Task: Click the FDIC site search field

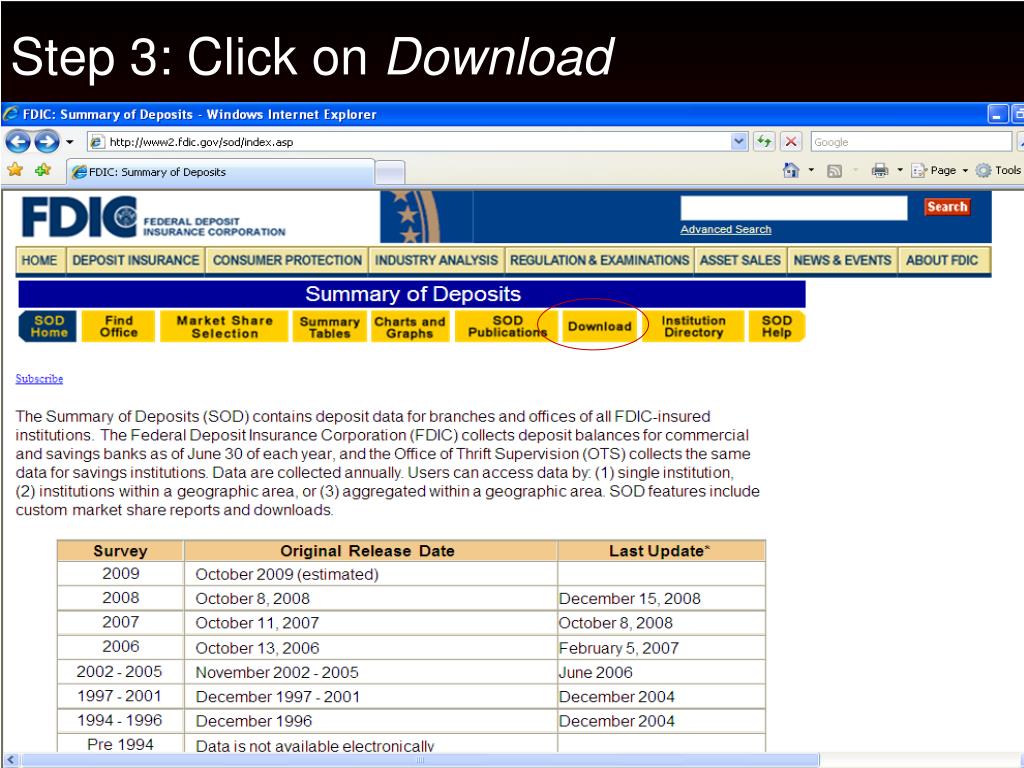Action: pyautogui.click(x=793, y=208)
